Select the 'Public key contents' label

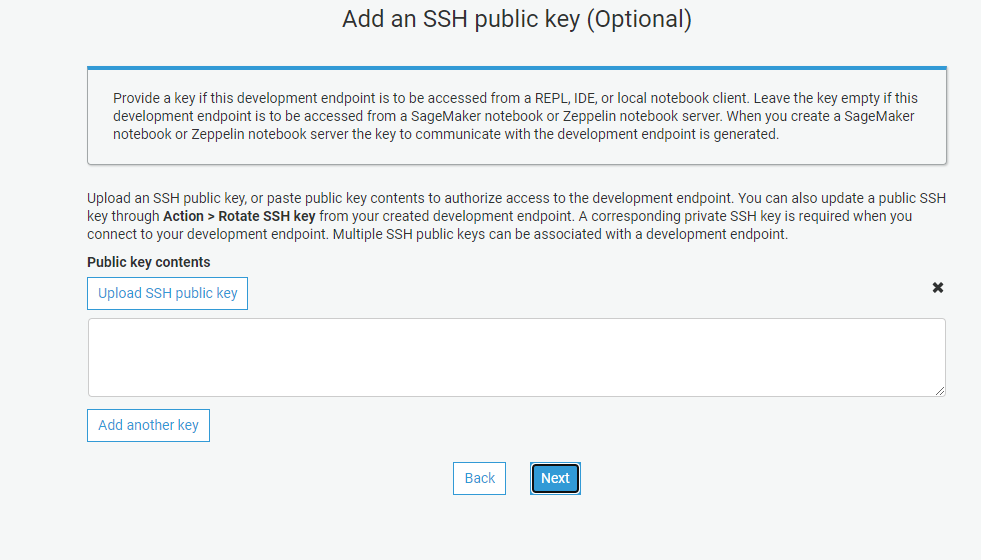click(149, 262)
